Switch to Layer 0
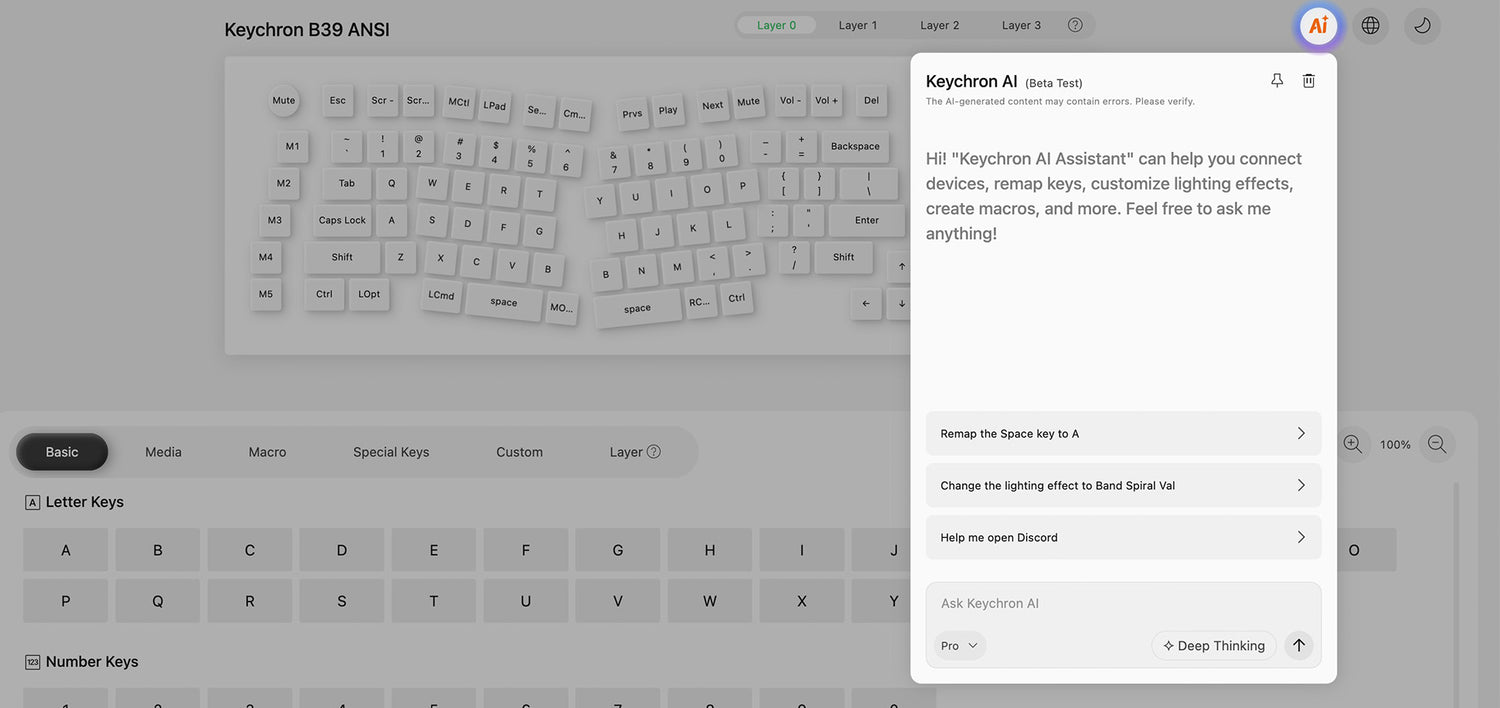The width and height of the screenshot is (1500, 708). pyautogui.click(x=777, y=25)
